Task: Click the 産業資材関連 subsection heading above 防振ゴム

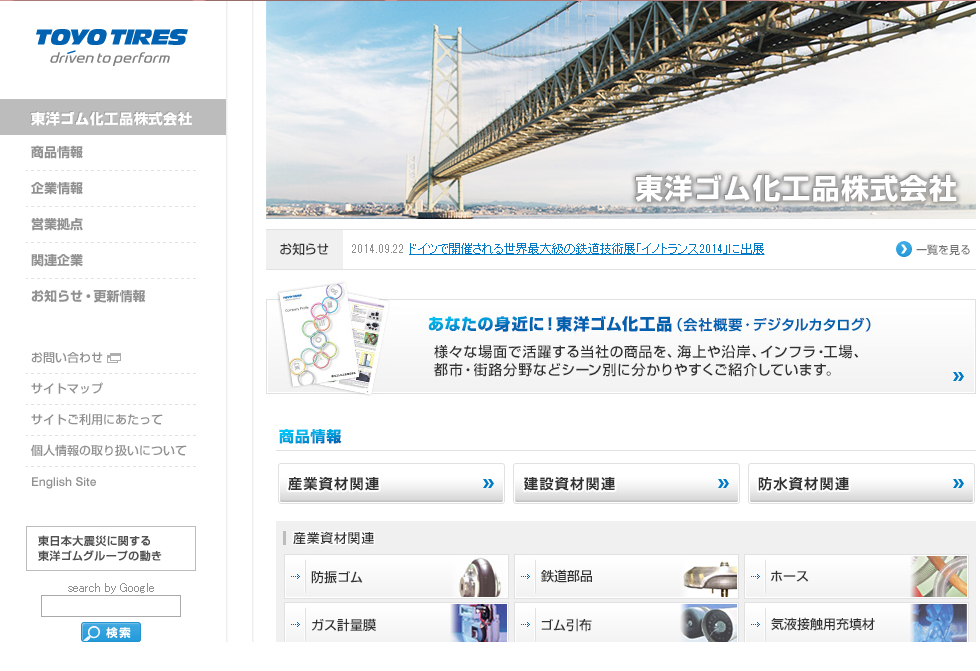Action: 334,539
